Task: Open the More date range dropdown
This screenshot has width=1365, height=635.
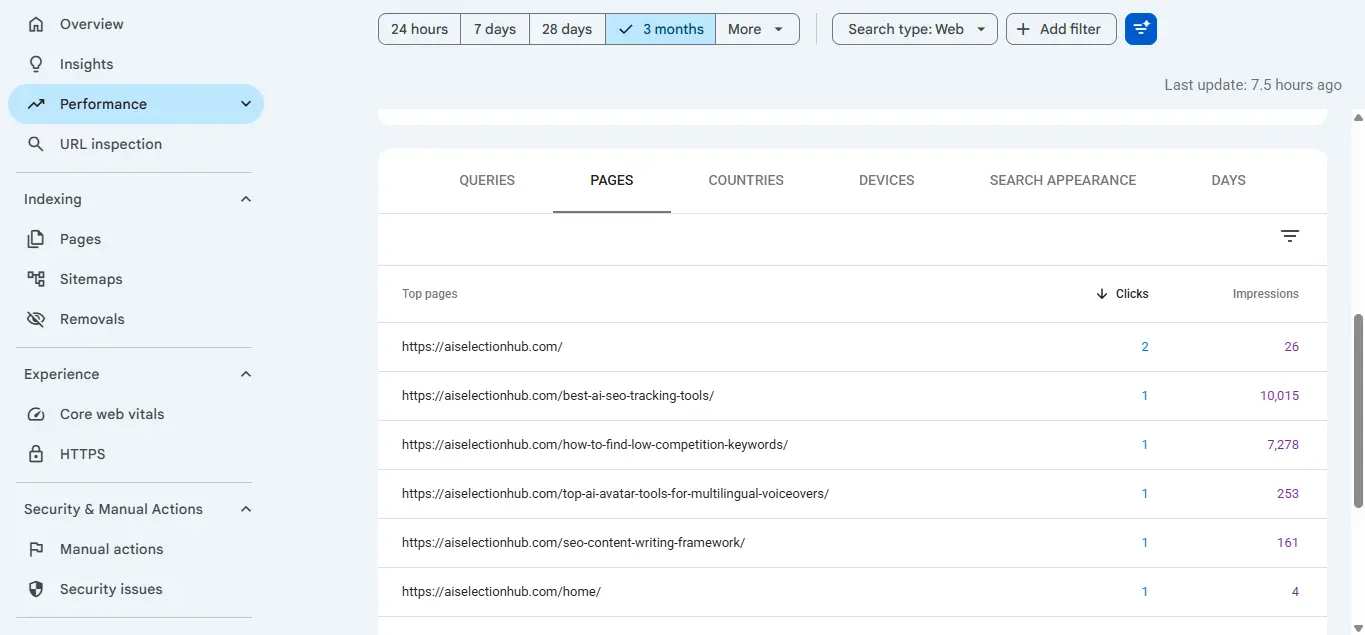Action: pos(757,29)
